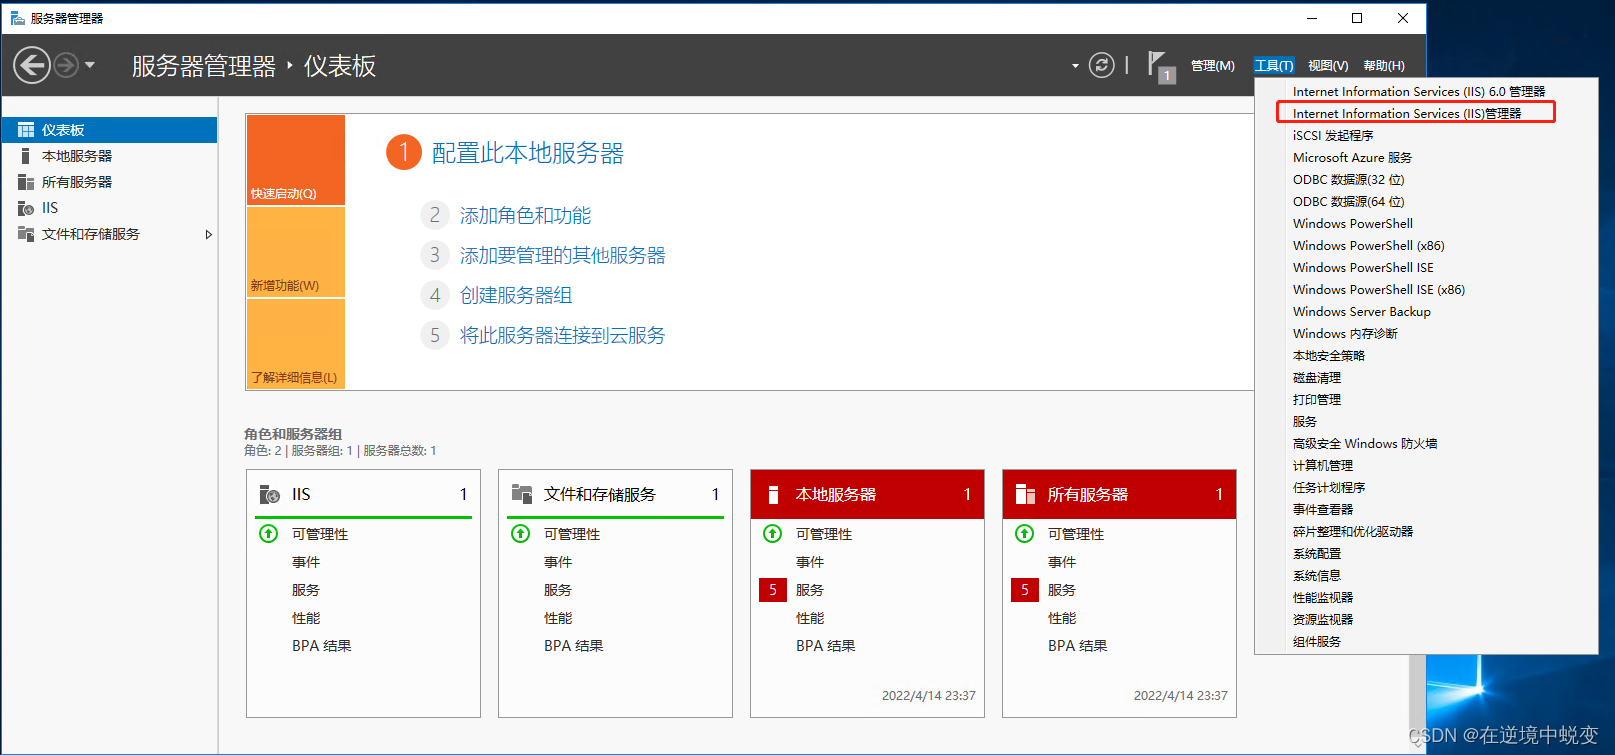Click the refresh dashboard icon

[1101, 66]
